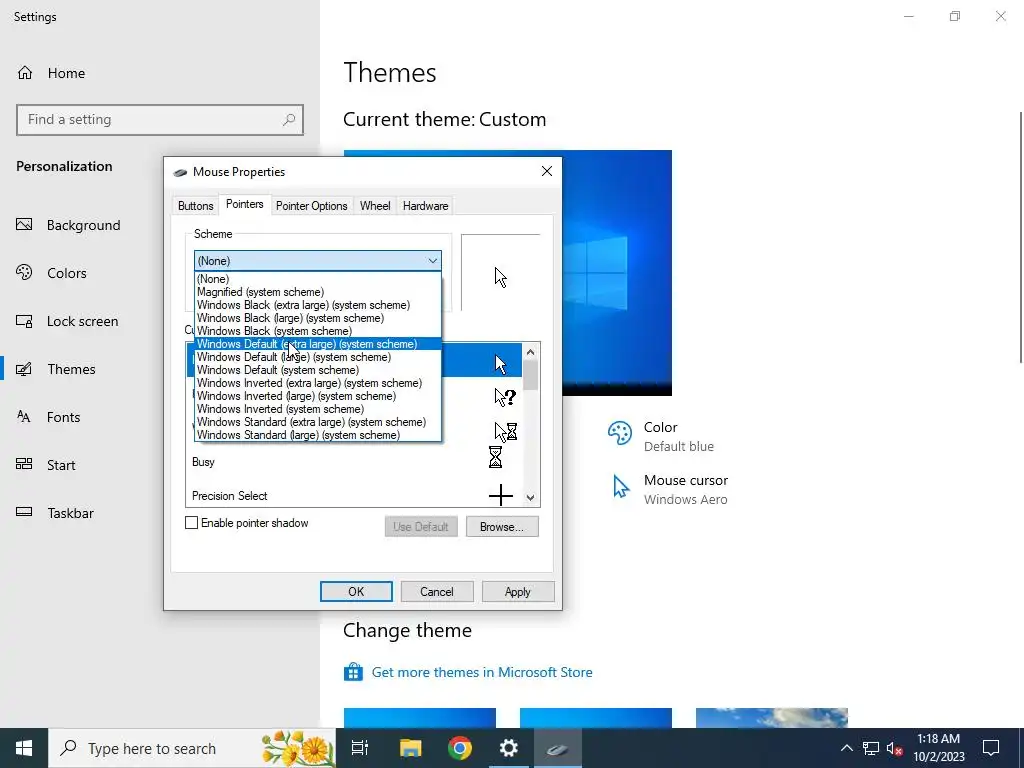
Task: Select the Working In Background hourglass pointer
Action: coord(505,431)
